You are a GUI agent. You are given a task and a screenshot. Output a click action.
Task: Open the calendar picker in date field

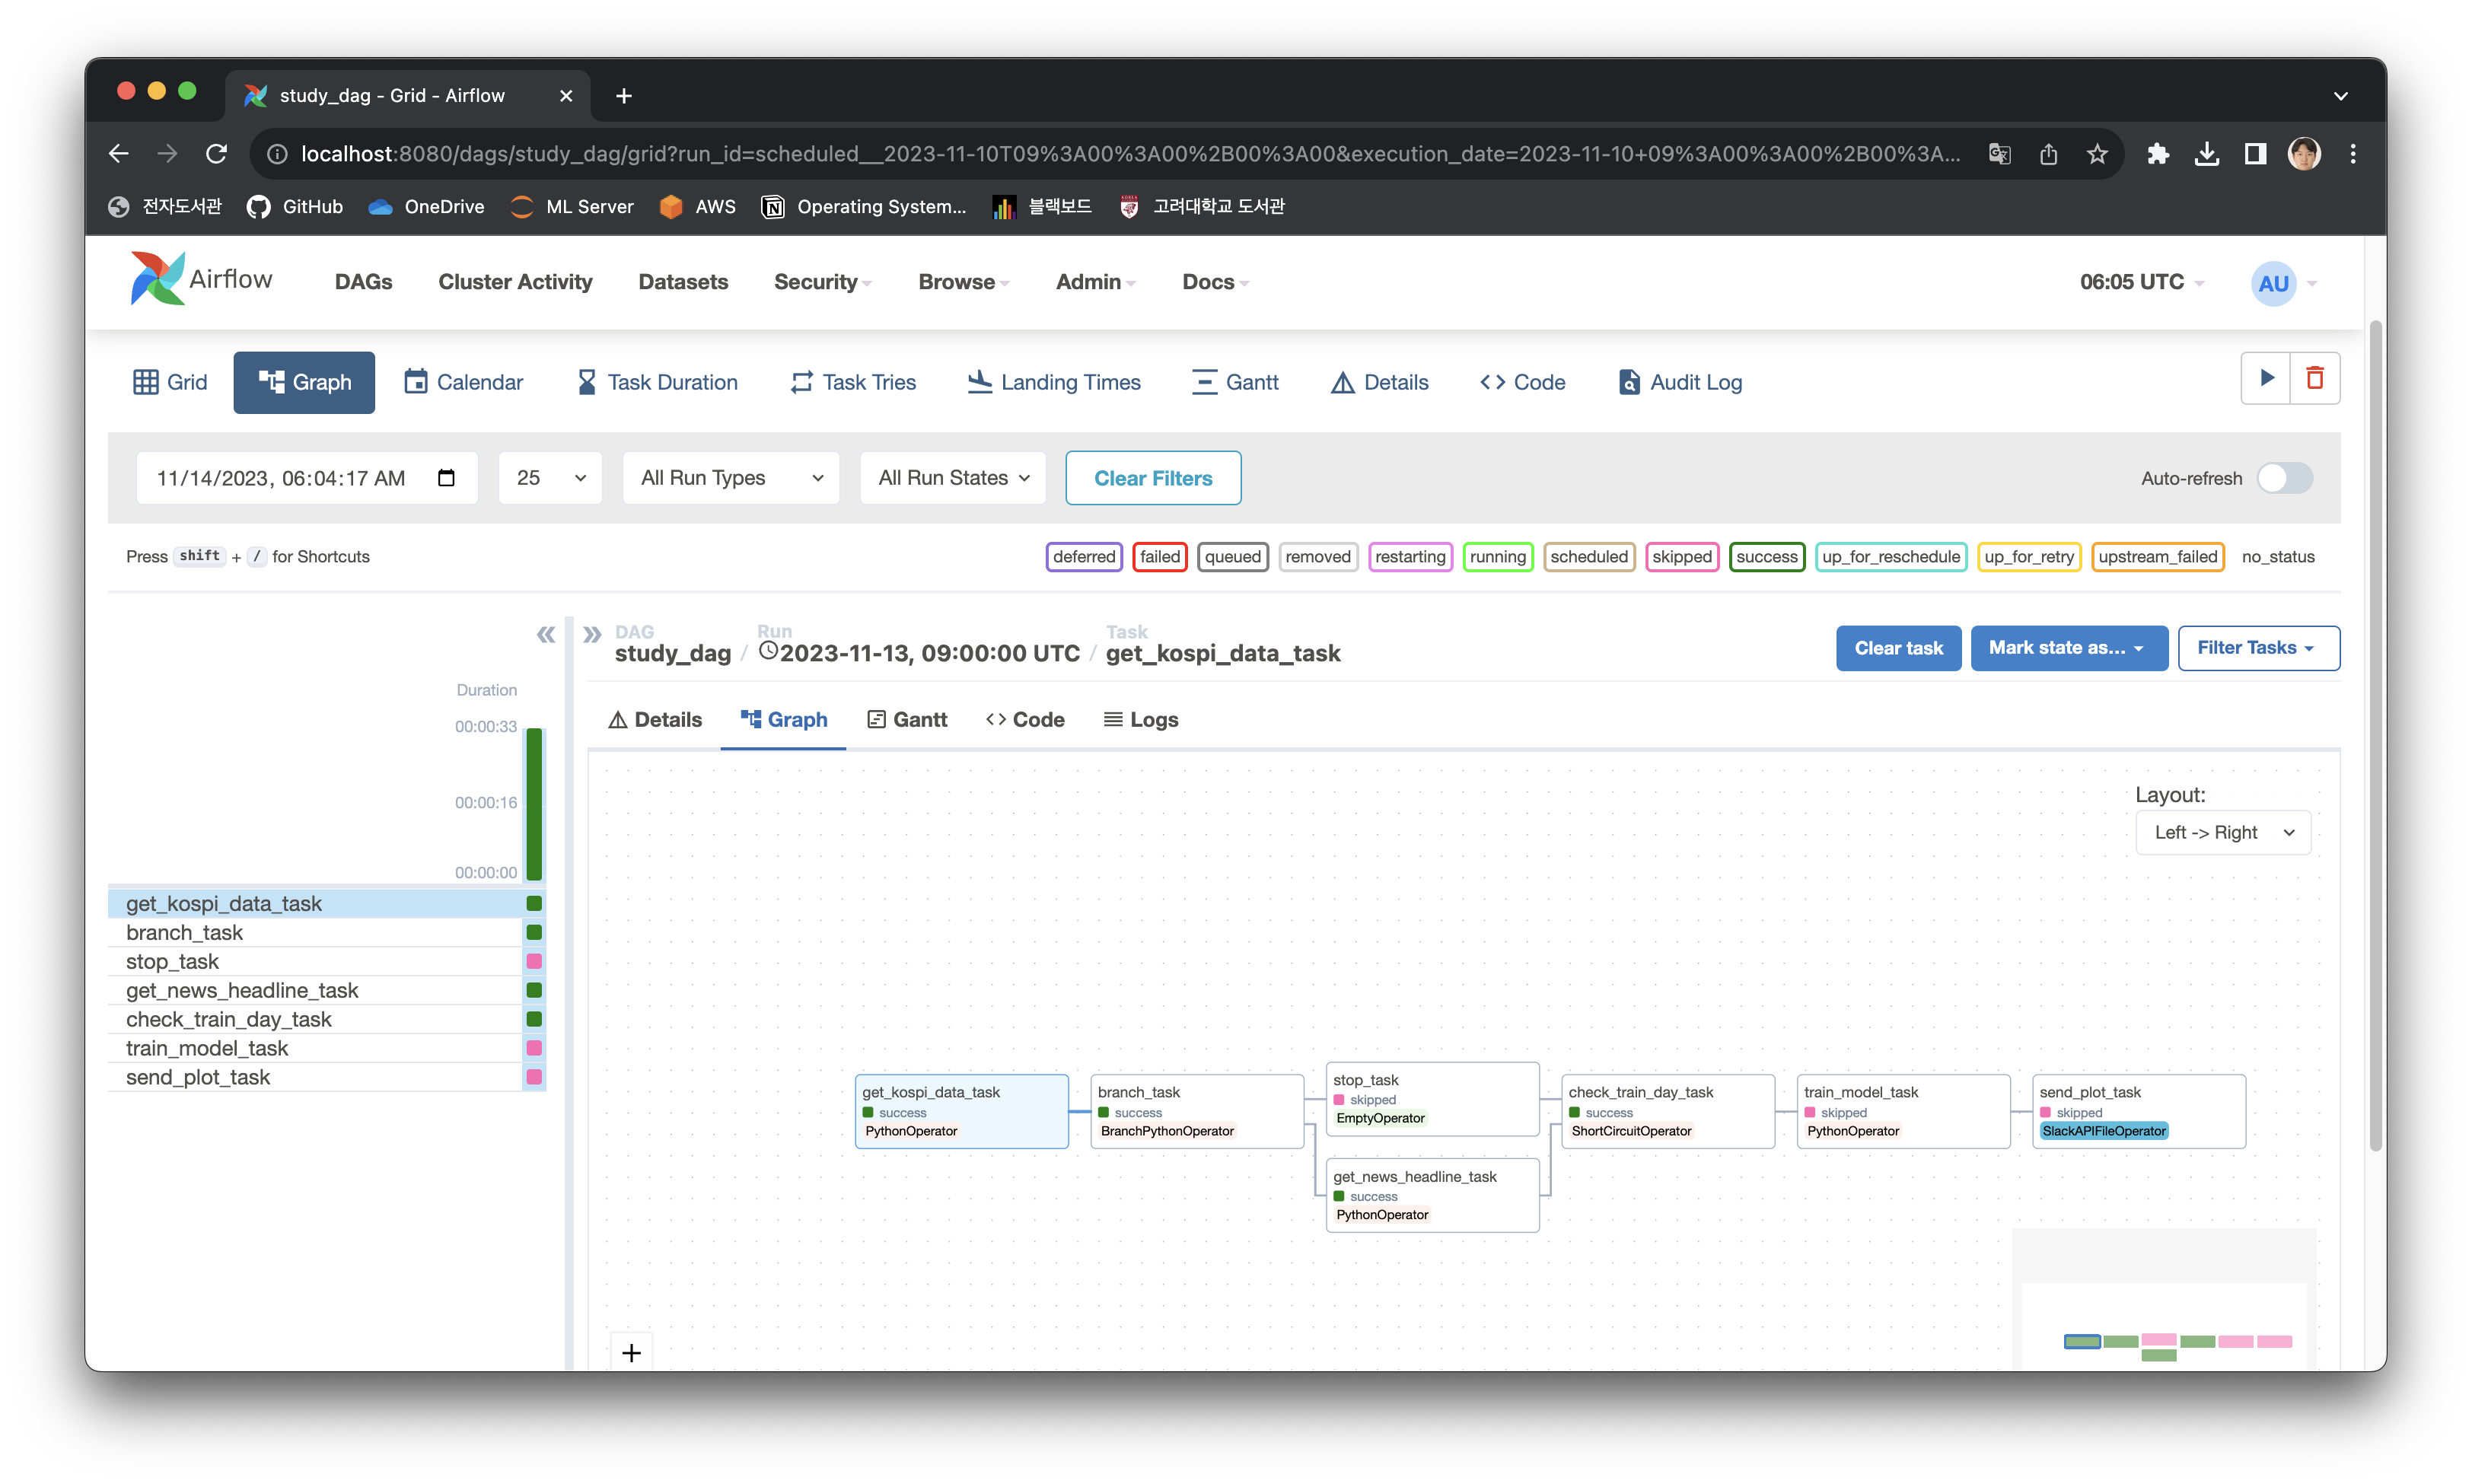pyautogui.click(x=446, y=478)
